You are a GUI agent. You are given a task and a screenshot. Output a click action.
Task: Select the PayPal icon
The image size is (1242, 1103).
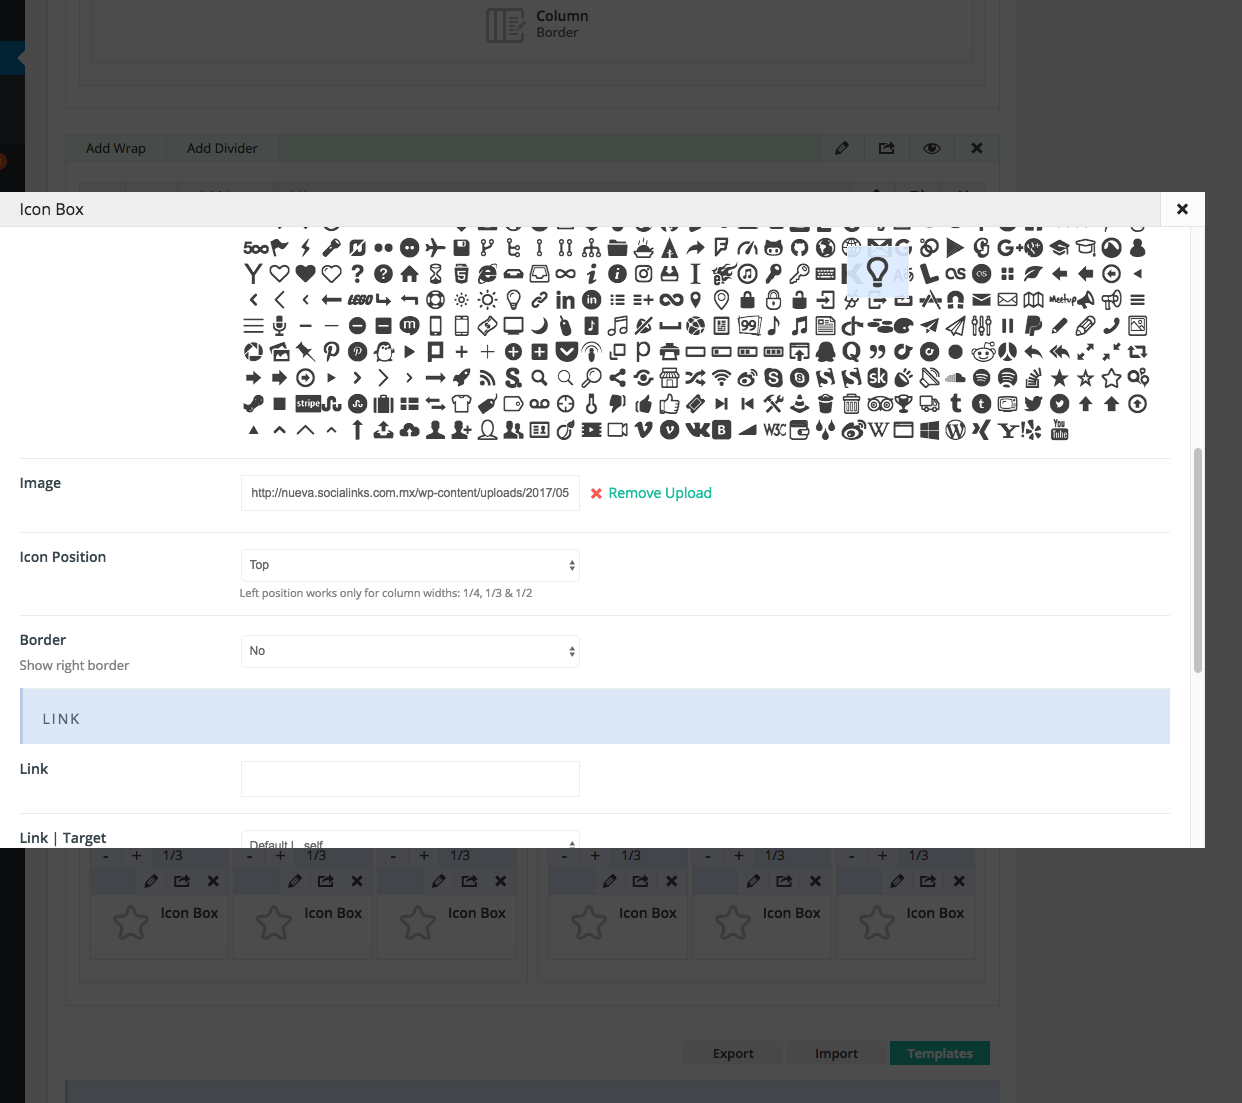(x=1033, y=326)
